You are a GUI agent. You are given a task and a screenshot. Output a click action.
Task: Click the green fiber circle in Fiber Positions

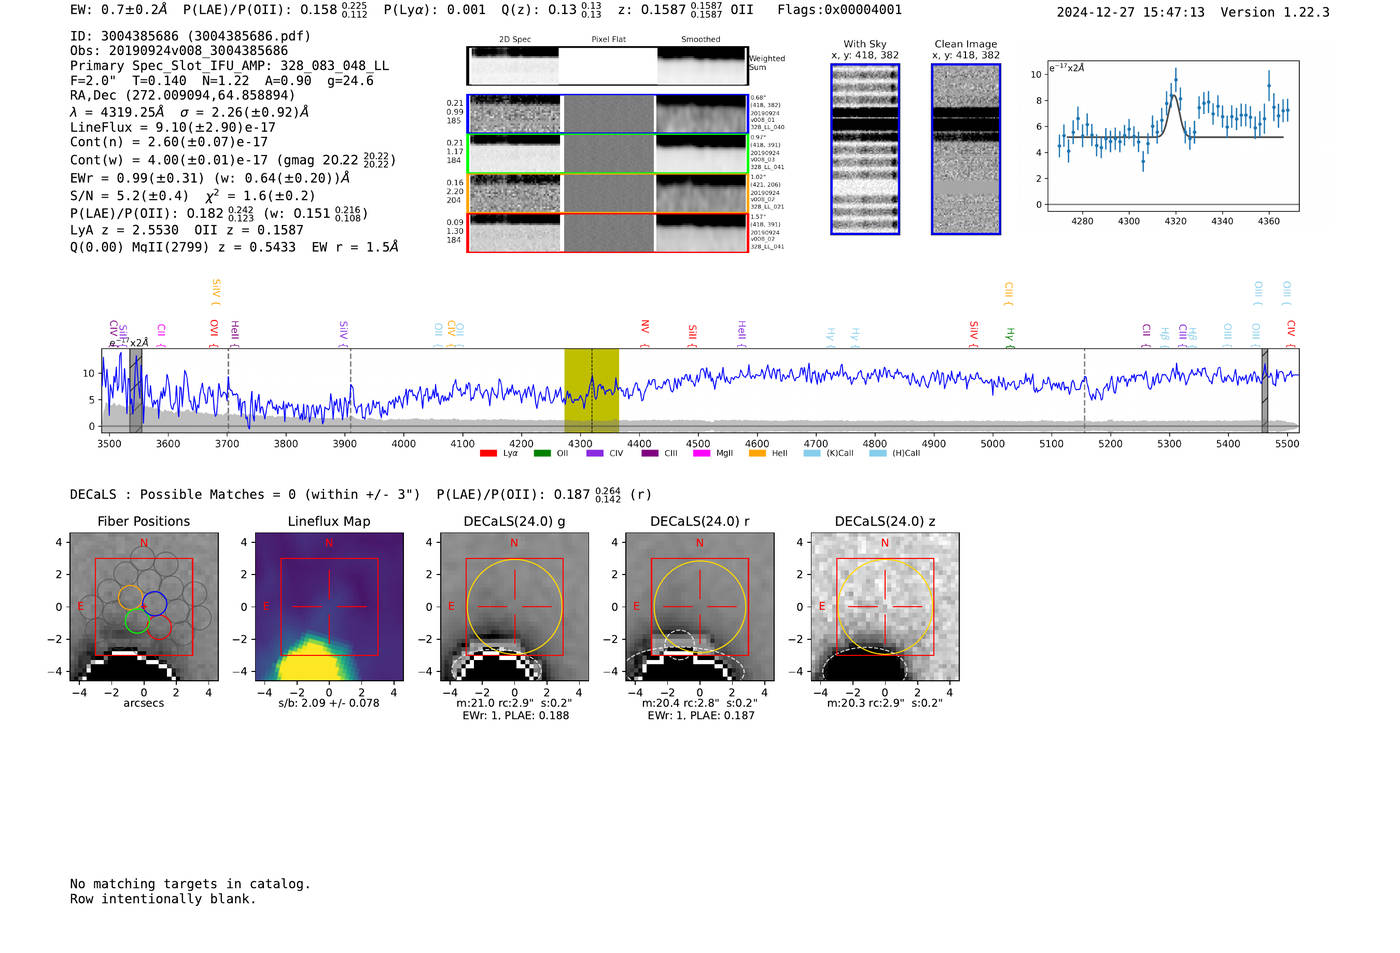click(x=137, y=621)
